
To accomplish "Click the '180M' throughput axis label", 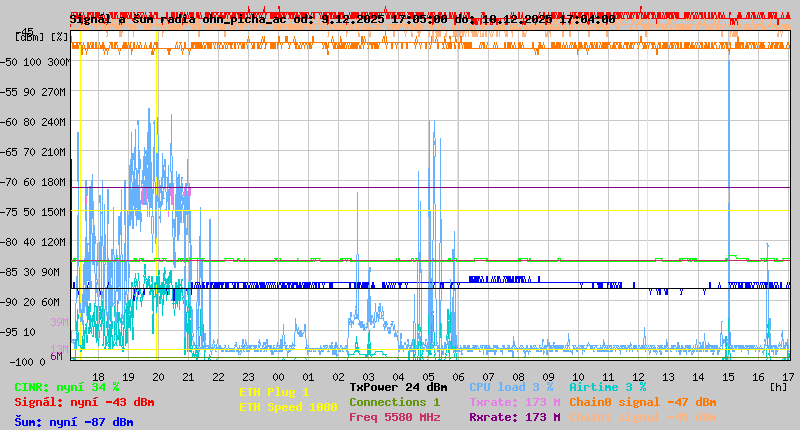I will point(54,182).
